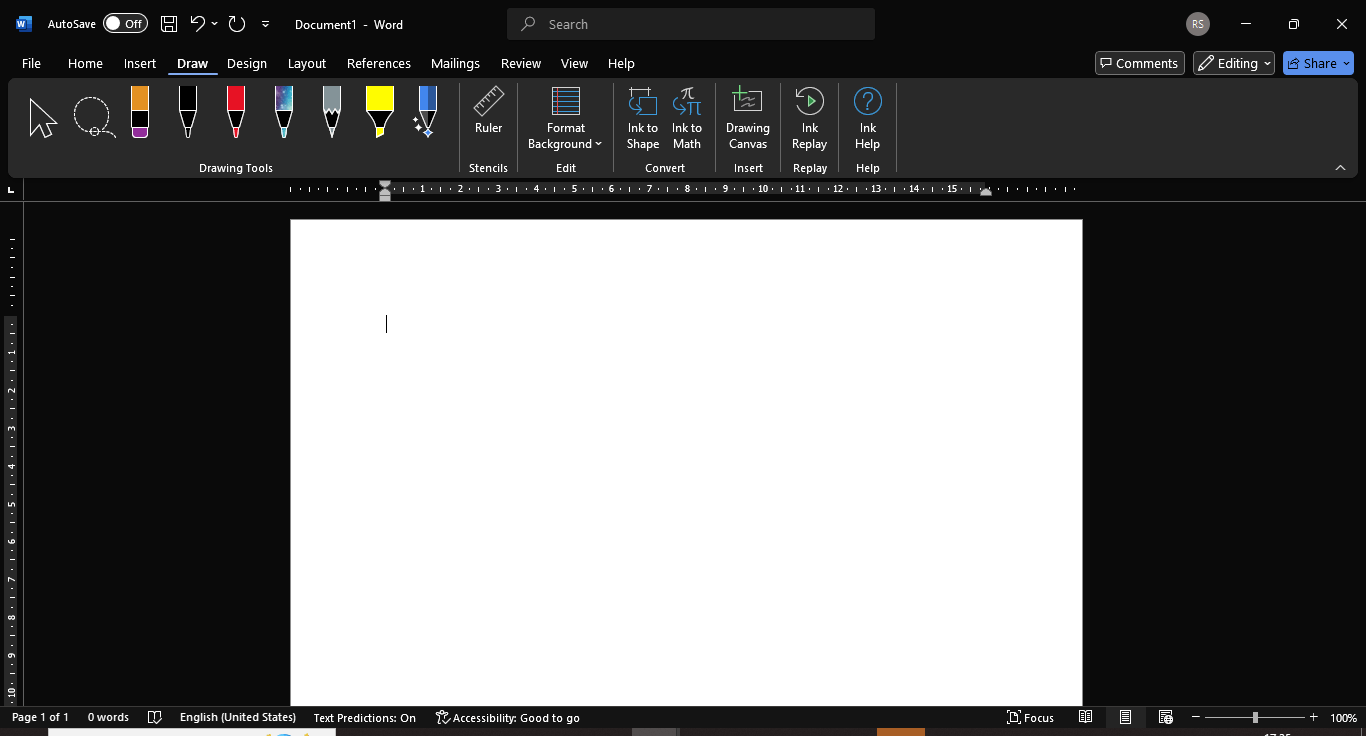Toggle the Ruler stencil

tap(488, 110)
